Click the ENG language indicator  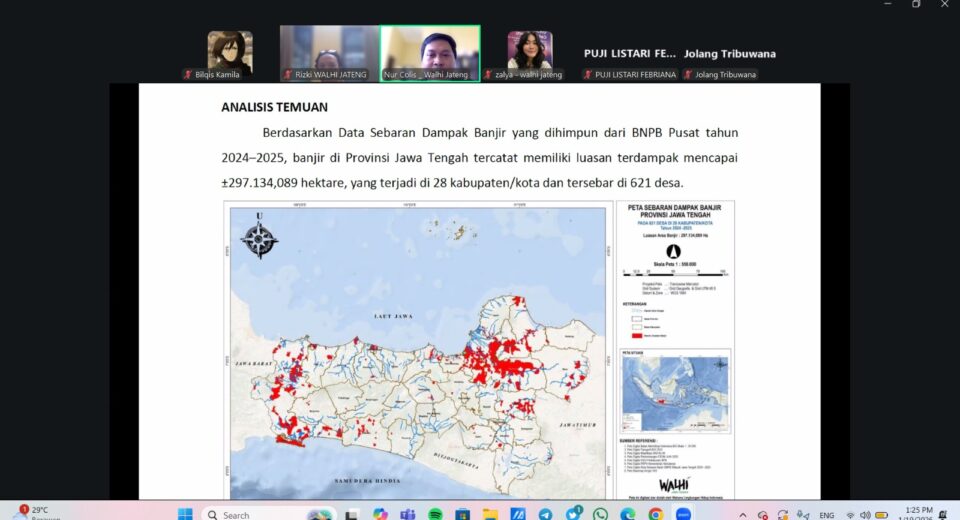(x=827, y=515)
